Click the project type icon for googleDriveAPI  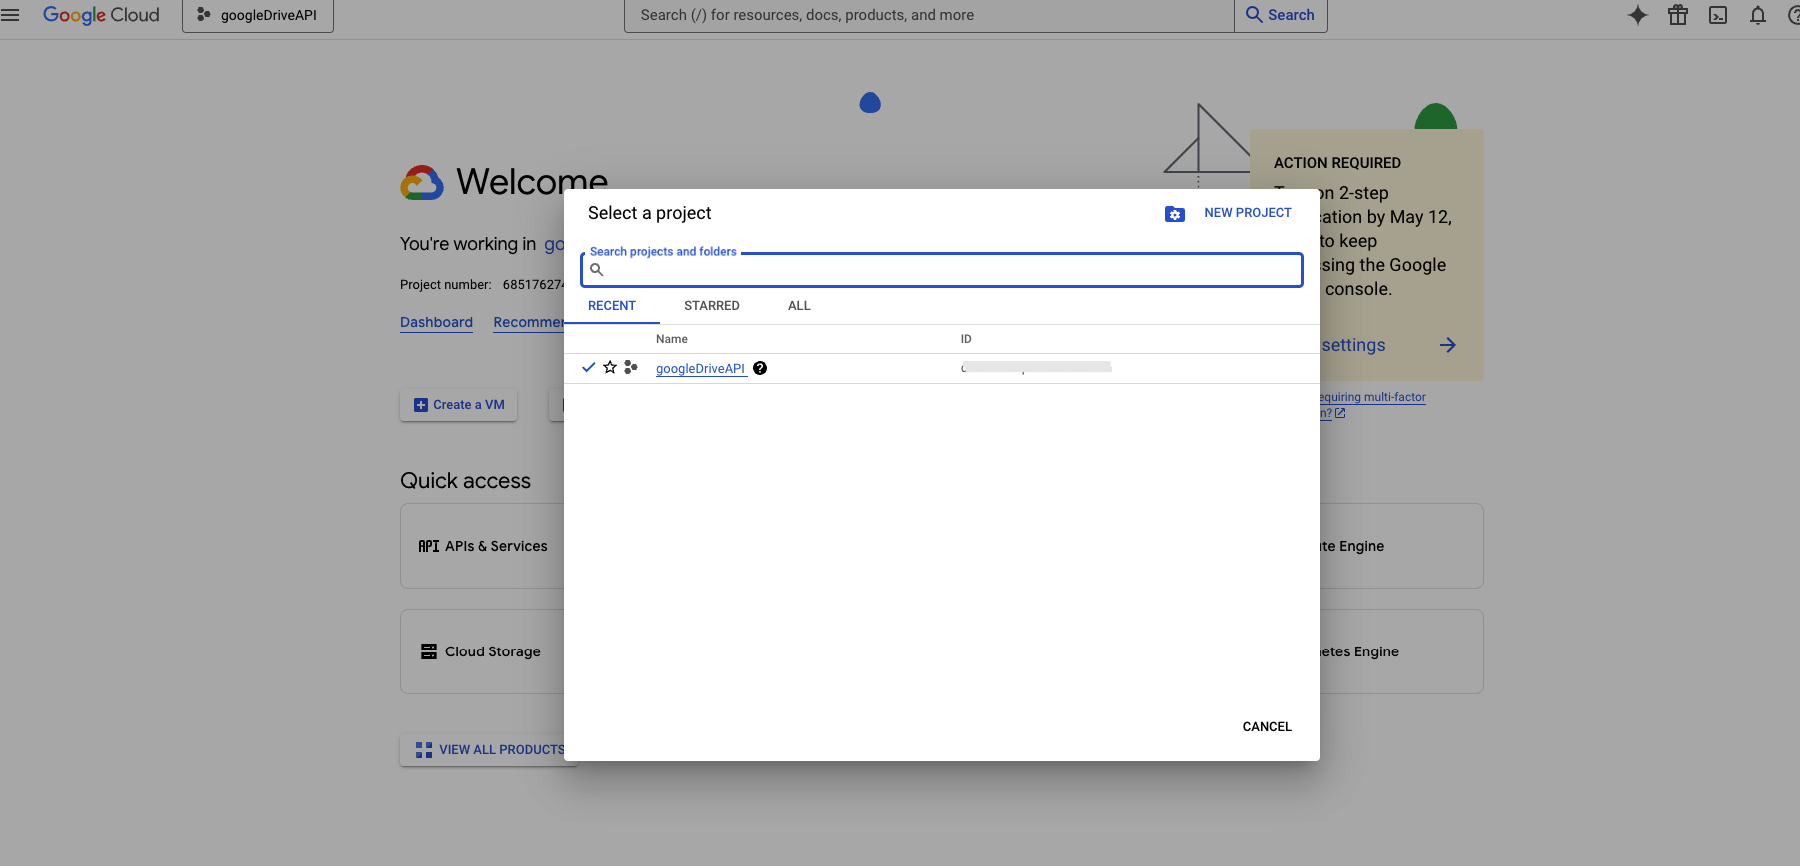click(x=631, y=367)
